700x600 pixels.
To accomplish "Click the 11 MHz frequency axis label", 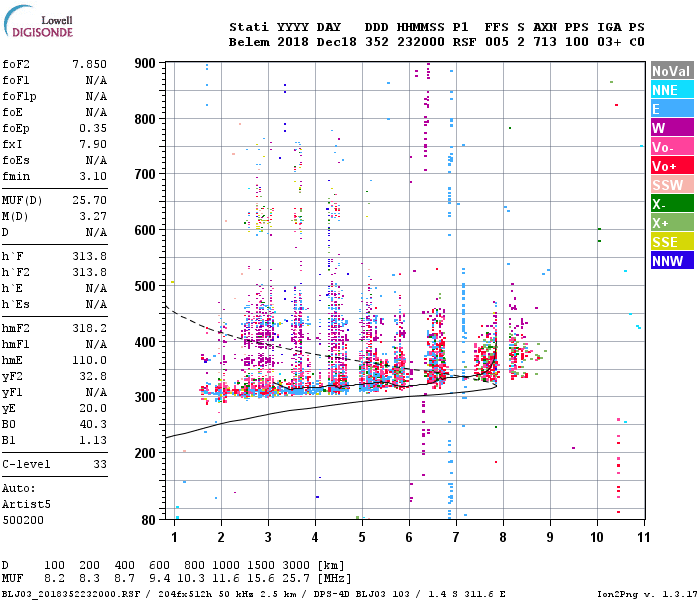I will point(643,537).
